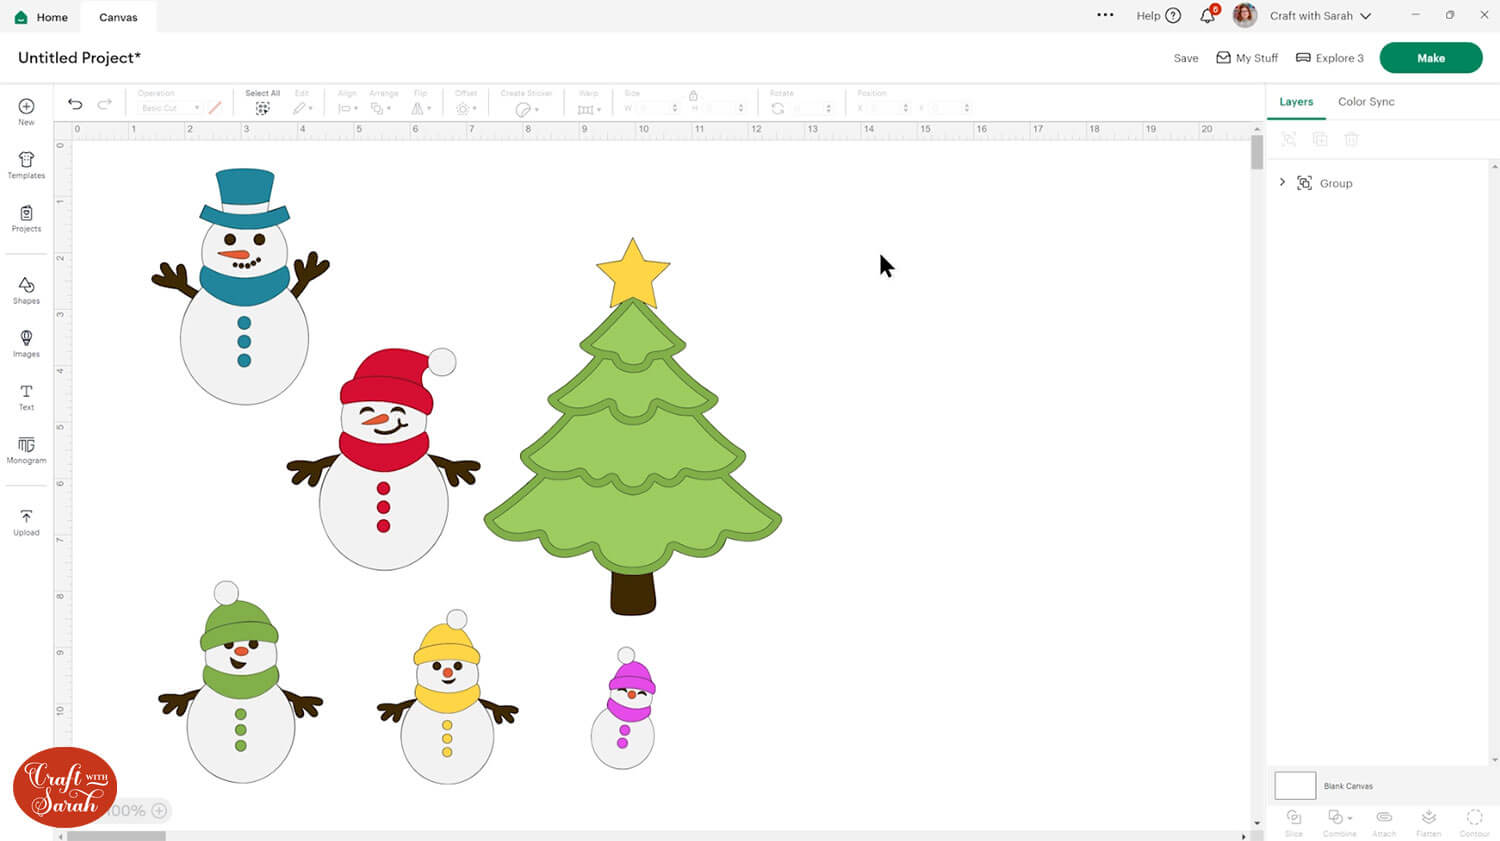
Task: Undo the last action
Action: click(75, 104)
